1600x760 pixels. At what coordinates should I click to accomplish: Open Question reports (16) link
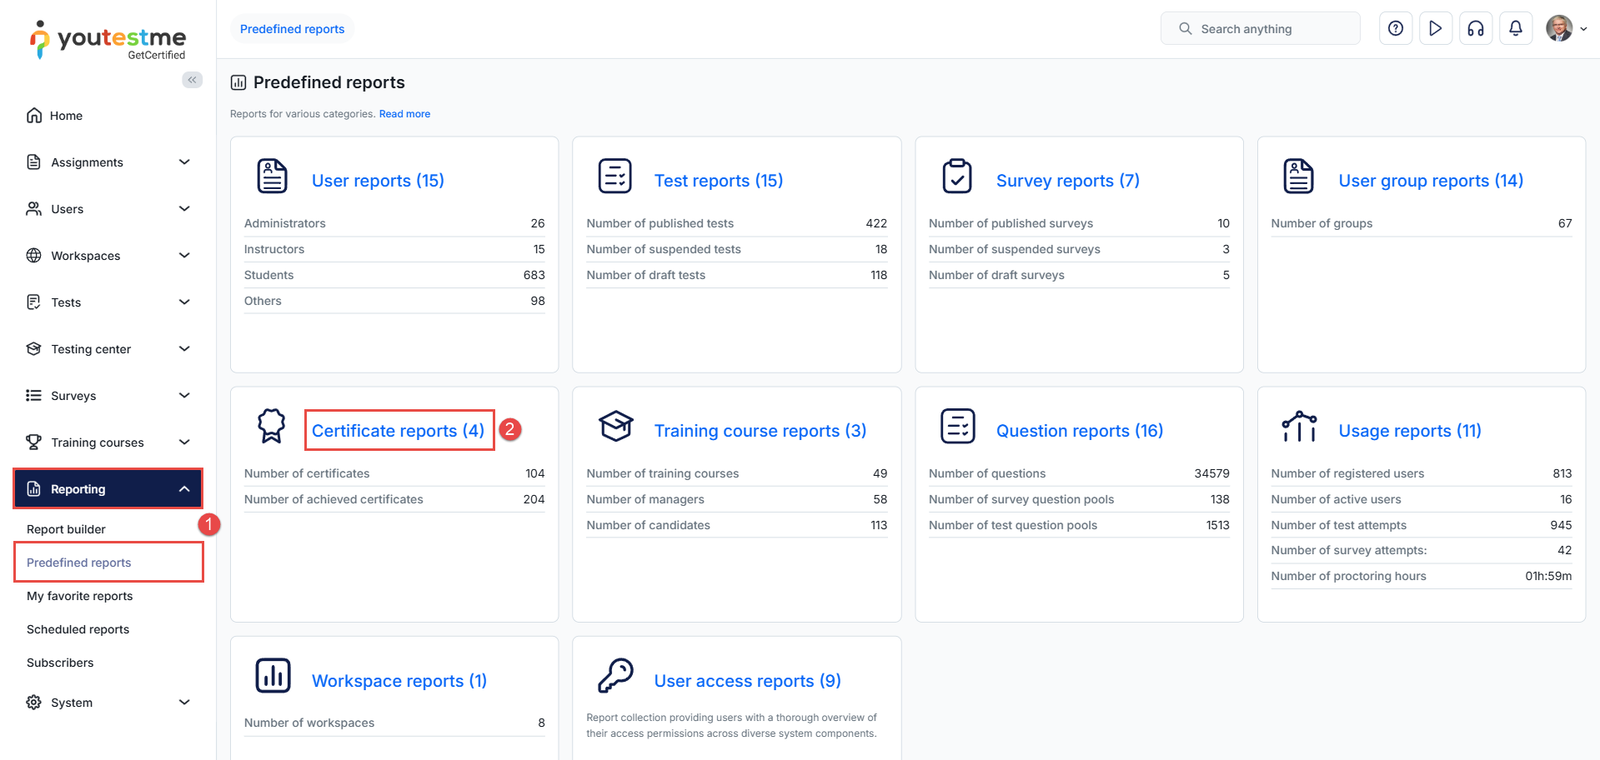1079,431
